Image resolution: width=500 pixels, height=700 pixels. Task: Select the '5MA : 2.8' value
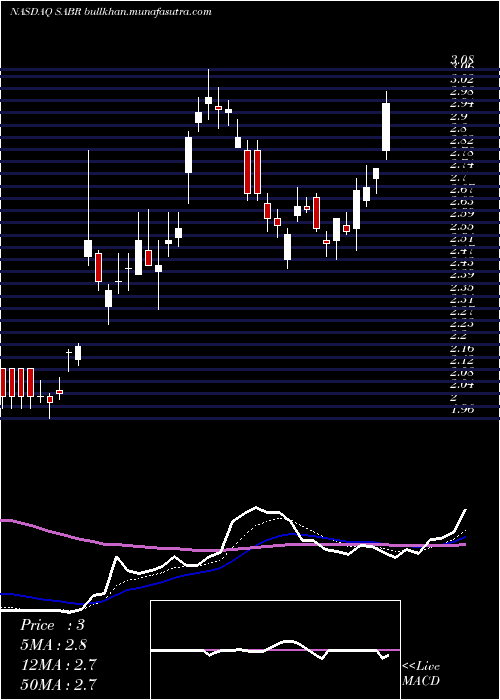click(x=54, y=645)
